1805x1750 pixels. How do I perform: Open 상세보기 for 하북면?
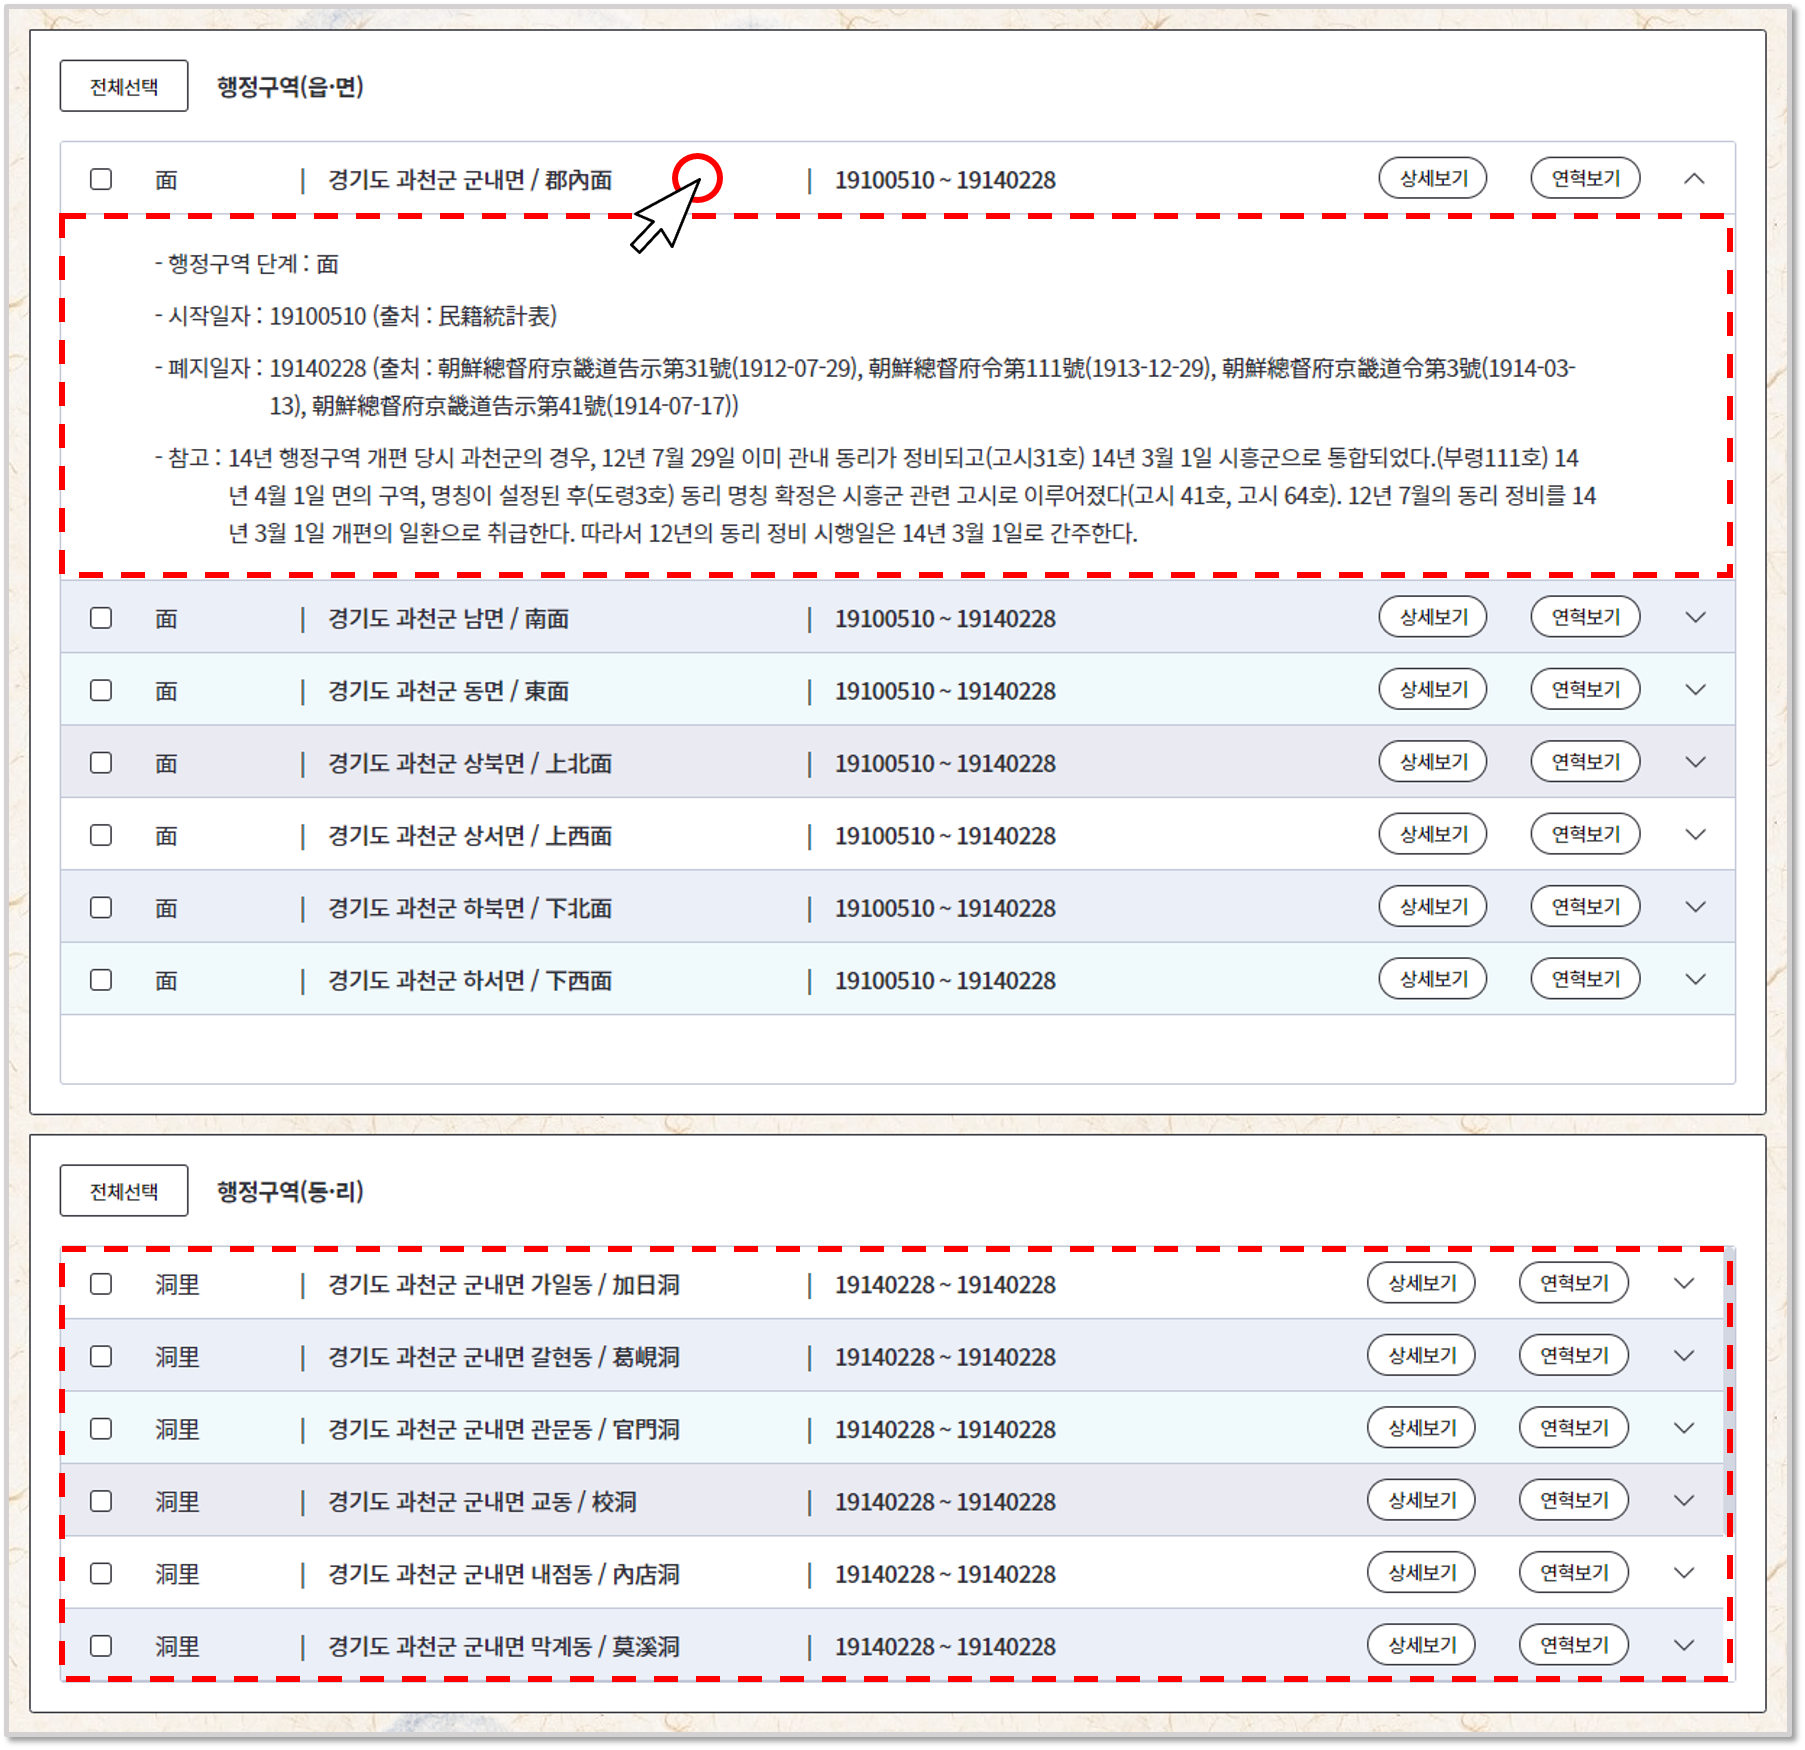pos(1433,906)
